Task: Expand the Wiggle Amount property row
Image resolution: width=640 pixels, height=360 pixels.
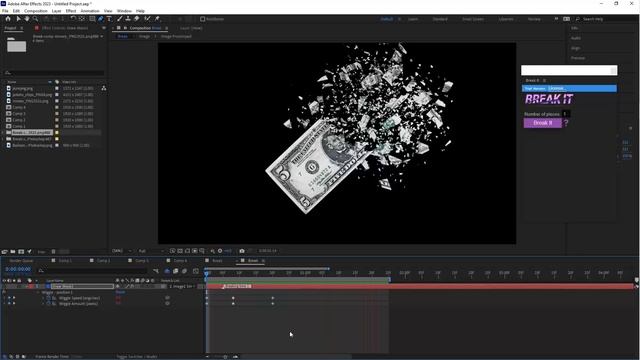Action: coord(43,304)
